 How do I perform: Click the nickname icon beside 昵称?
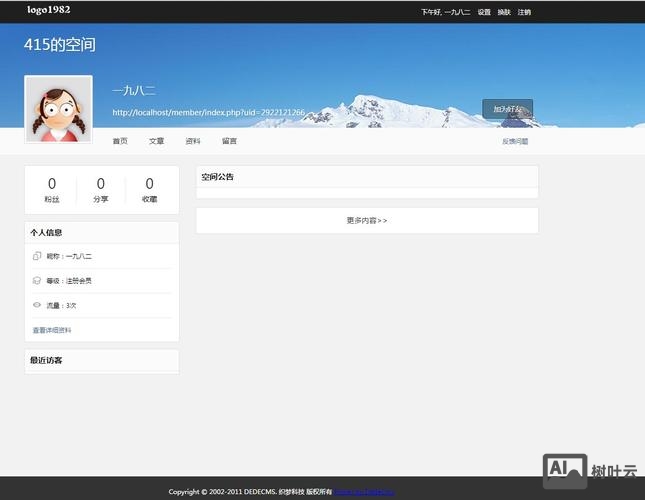tap(37, 256)
